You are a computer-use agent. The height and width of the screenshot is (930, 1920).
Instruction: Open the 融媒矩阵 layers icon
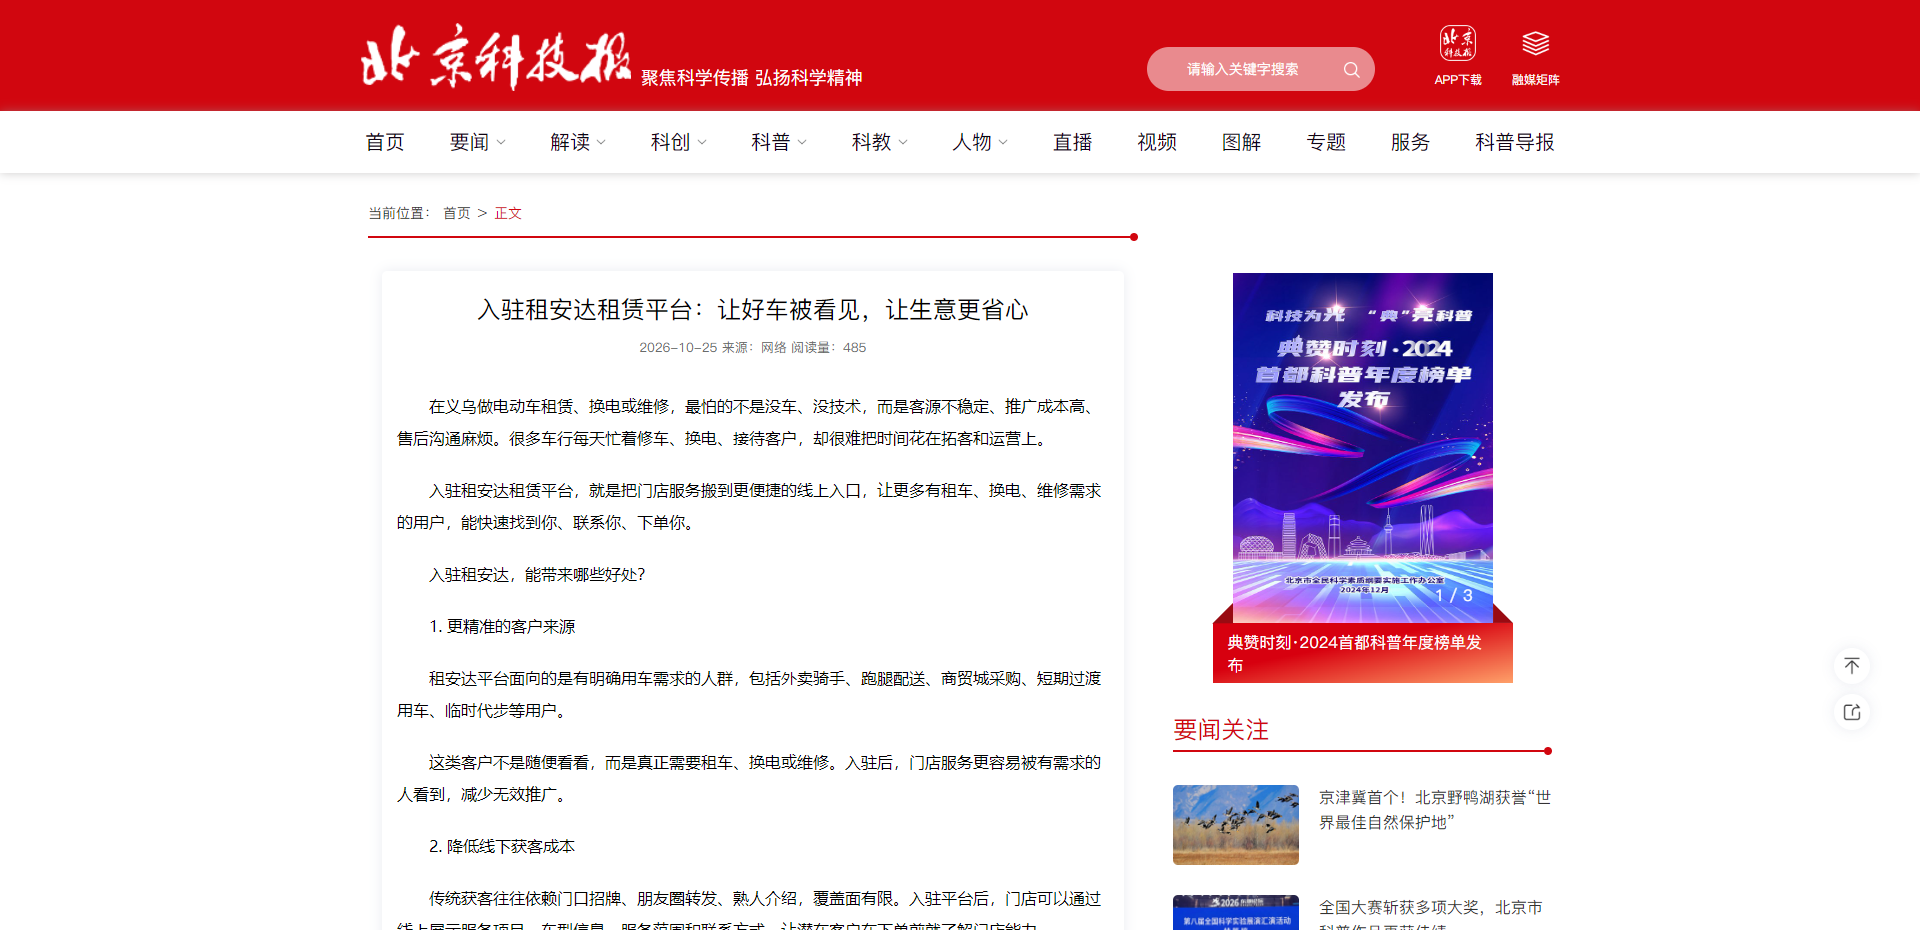click(1535, 44)
